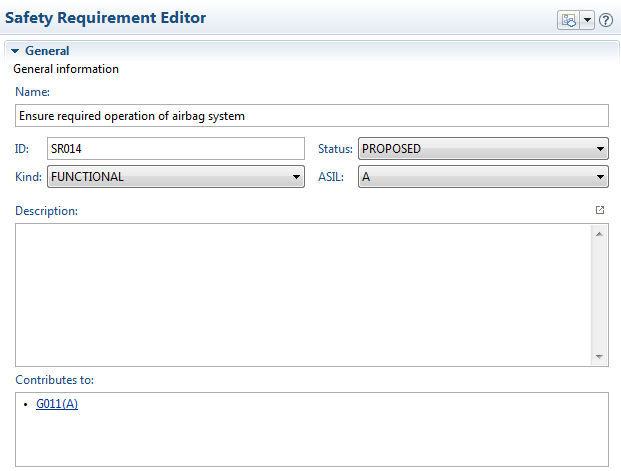This screenshot has width=621, height=471.
Task: Click inside the Description text area
Action: [x=300, y=294]
